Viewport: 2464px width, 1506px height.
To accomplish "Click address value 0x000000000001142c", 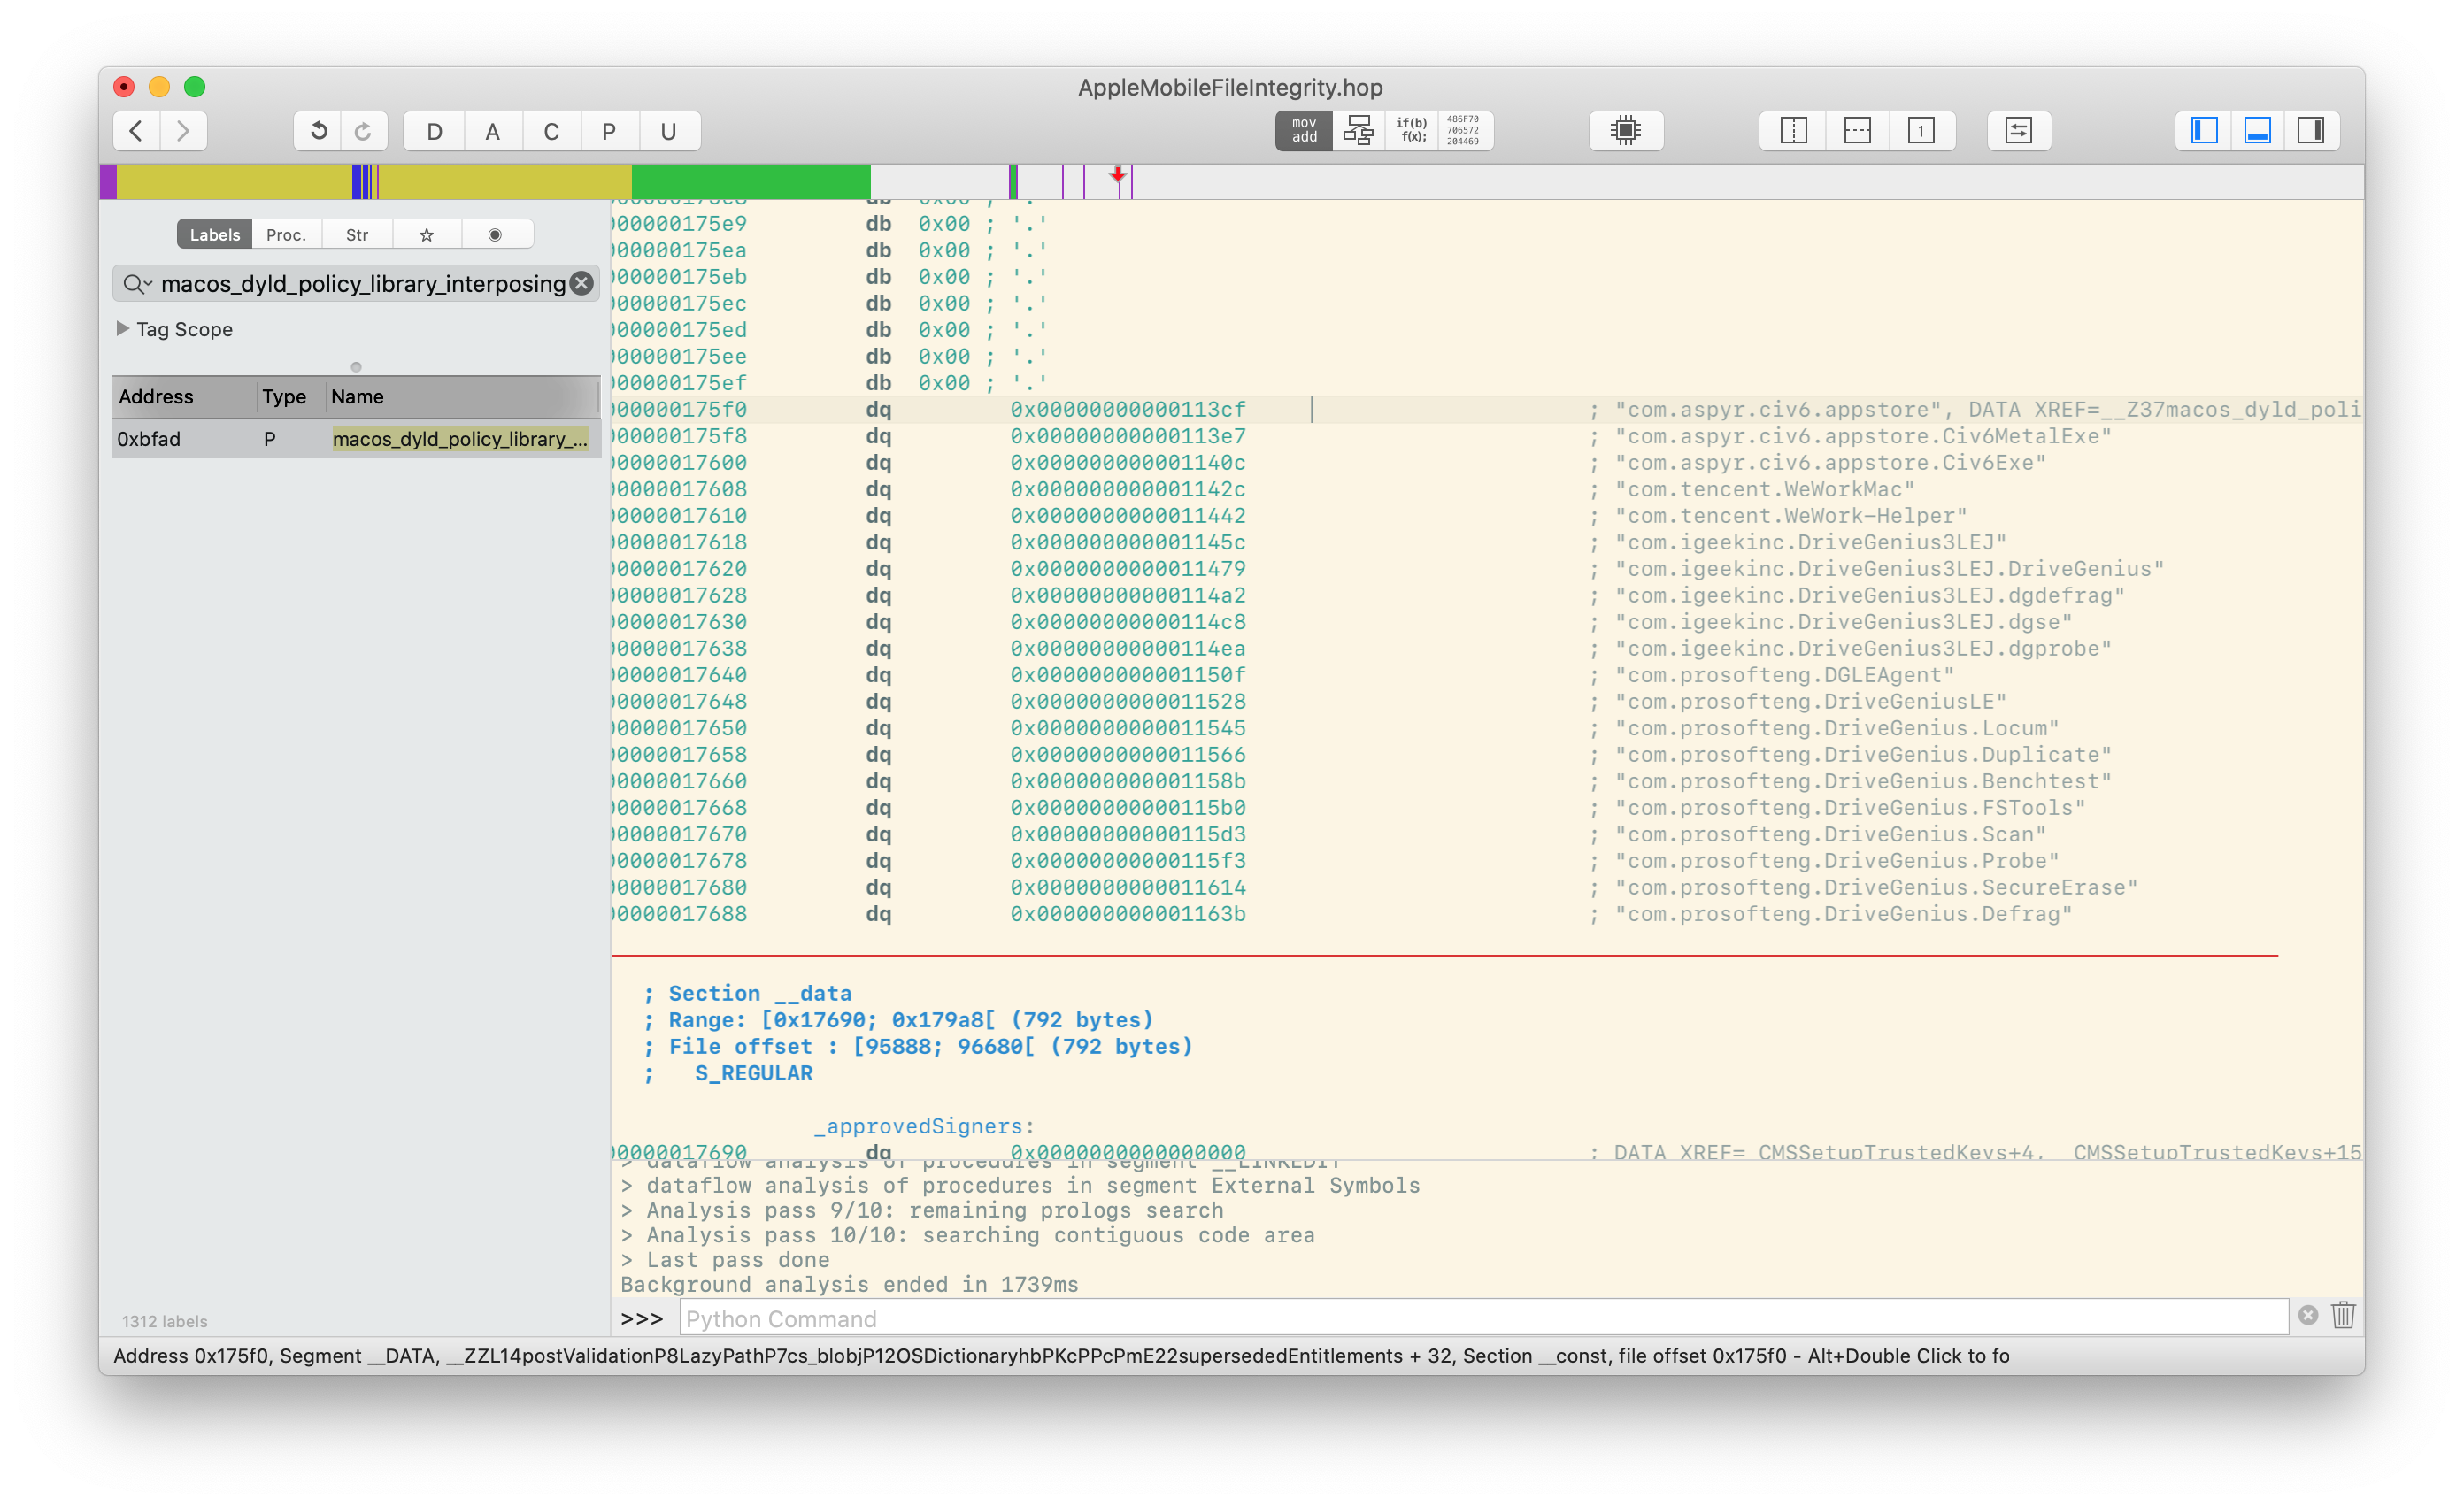I will click(1128, 490).
